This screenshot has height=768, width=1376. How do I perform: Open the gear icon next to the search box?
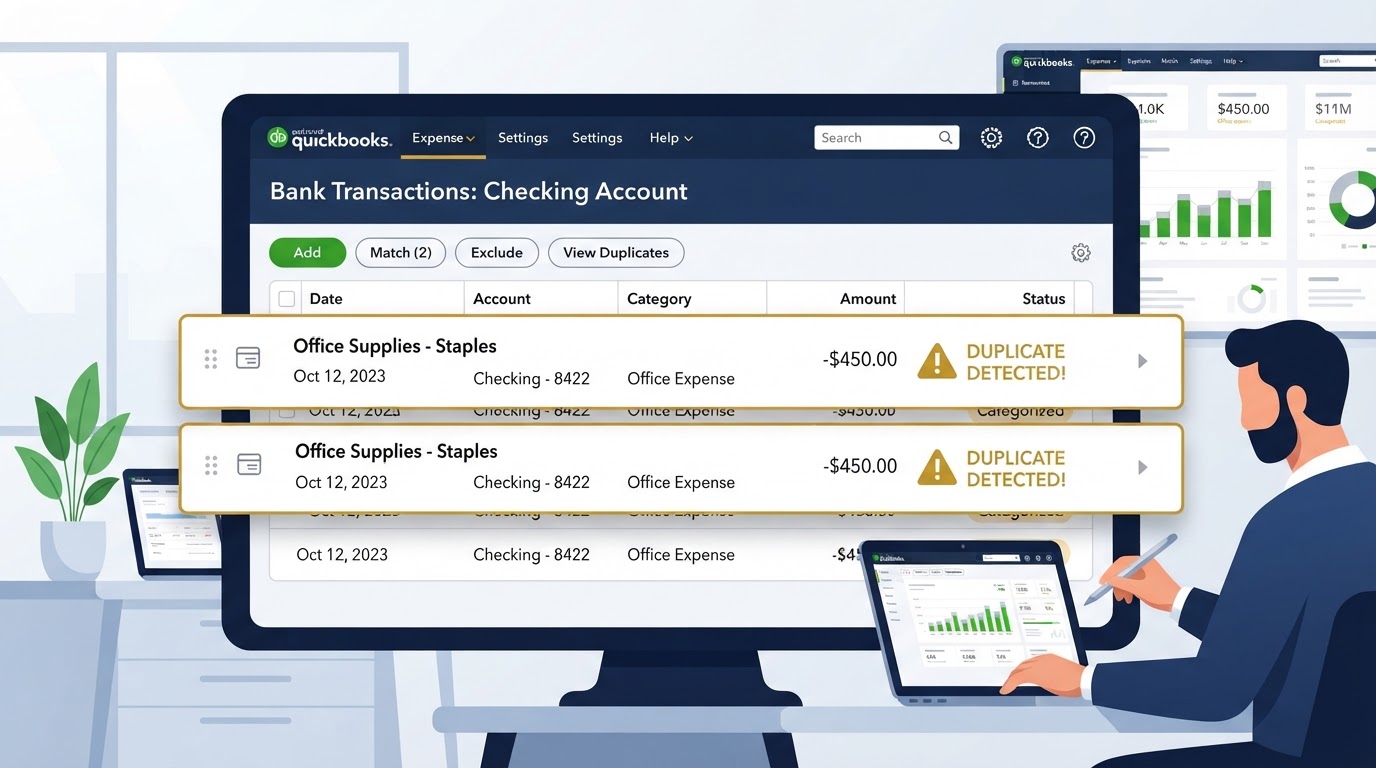(991, 138)
